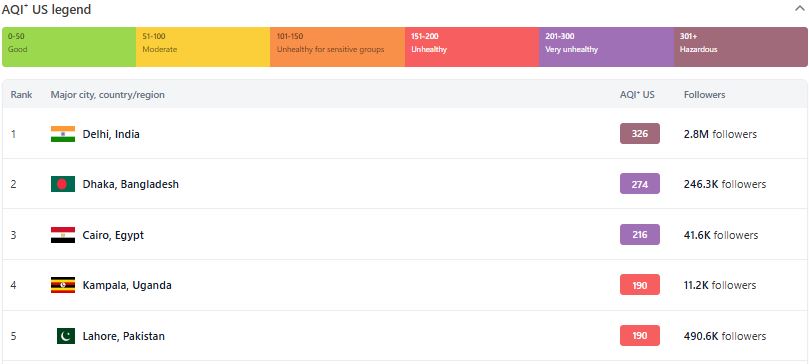The image size is (809, 364).
Task: Open the Delhi, India city link
Action: point(111,134)
